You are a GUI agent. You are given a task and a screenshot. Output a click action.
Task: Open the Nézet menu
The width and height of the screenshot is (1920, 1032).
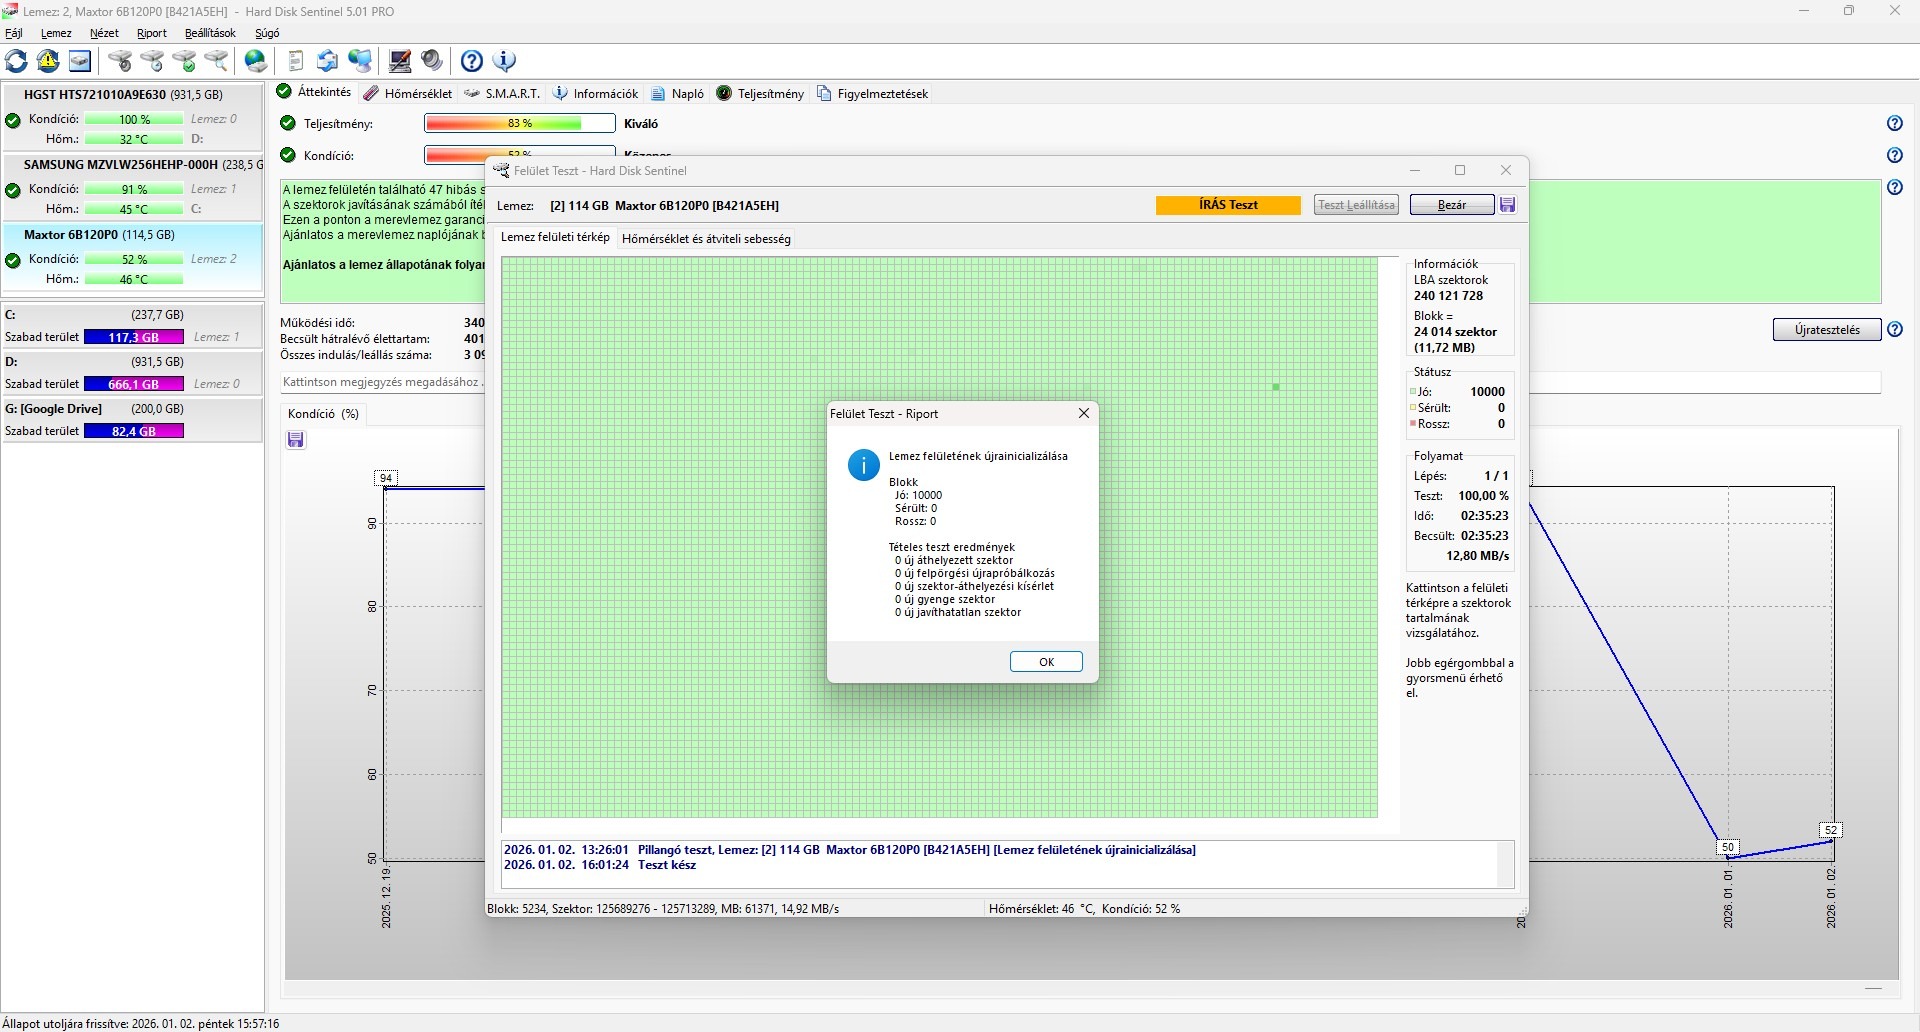(104, 33)
